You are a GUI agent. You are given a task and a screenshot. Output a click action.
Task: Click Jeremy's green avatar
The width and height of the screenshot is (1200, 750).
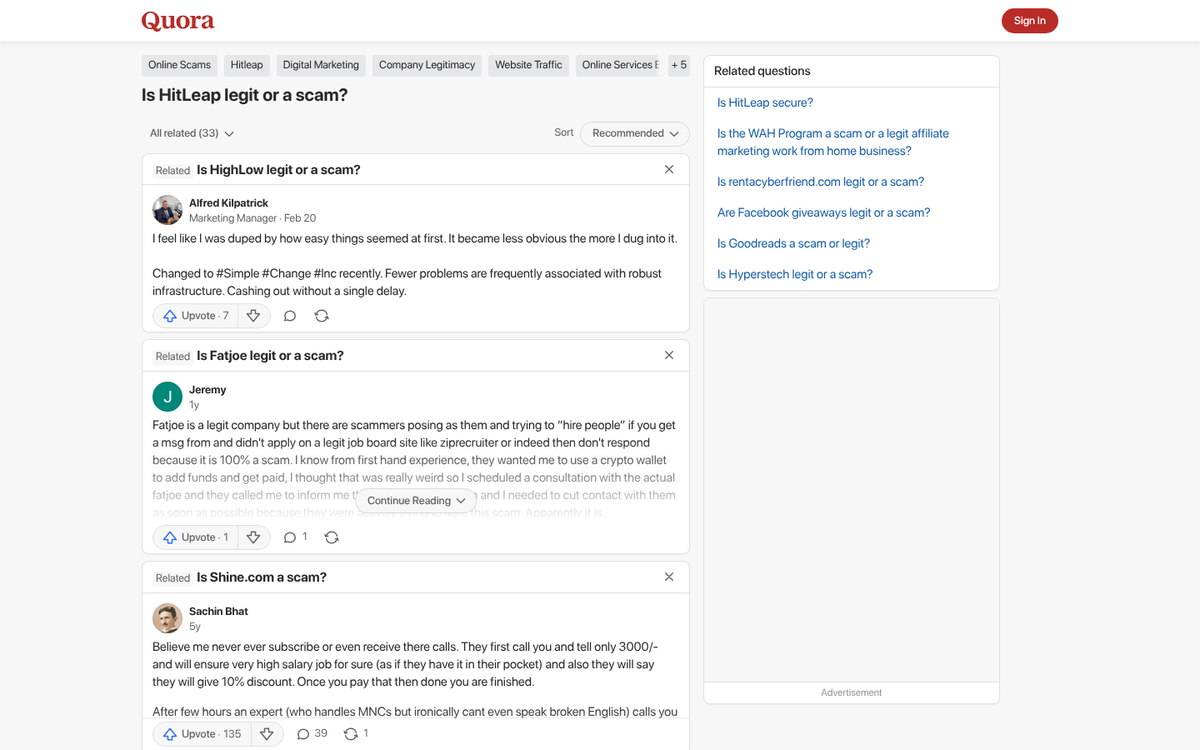coord(167,396)
